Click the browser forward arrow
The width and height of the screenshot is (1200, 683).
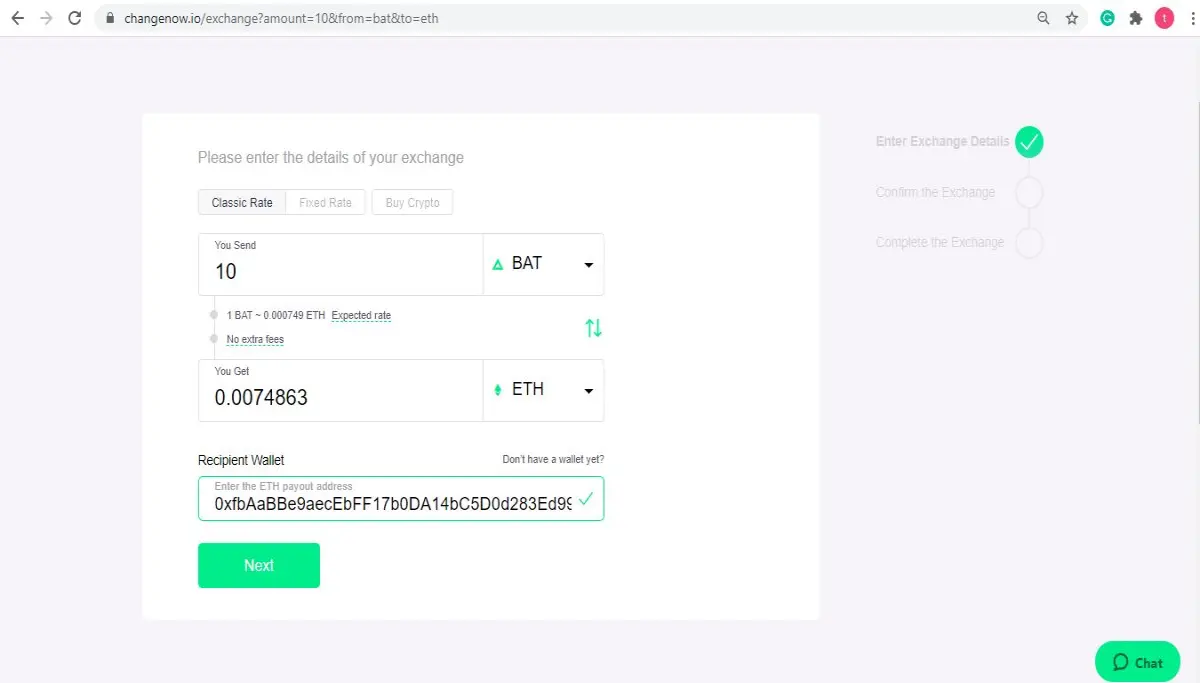(x=46, y=18)
